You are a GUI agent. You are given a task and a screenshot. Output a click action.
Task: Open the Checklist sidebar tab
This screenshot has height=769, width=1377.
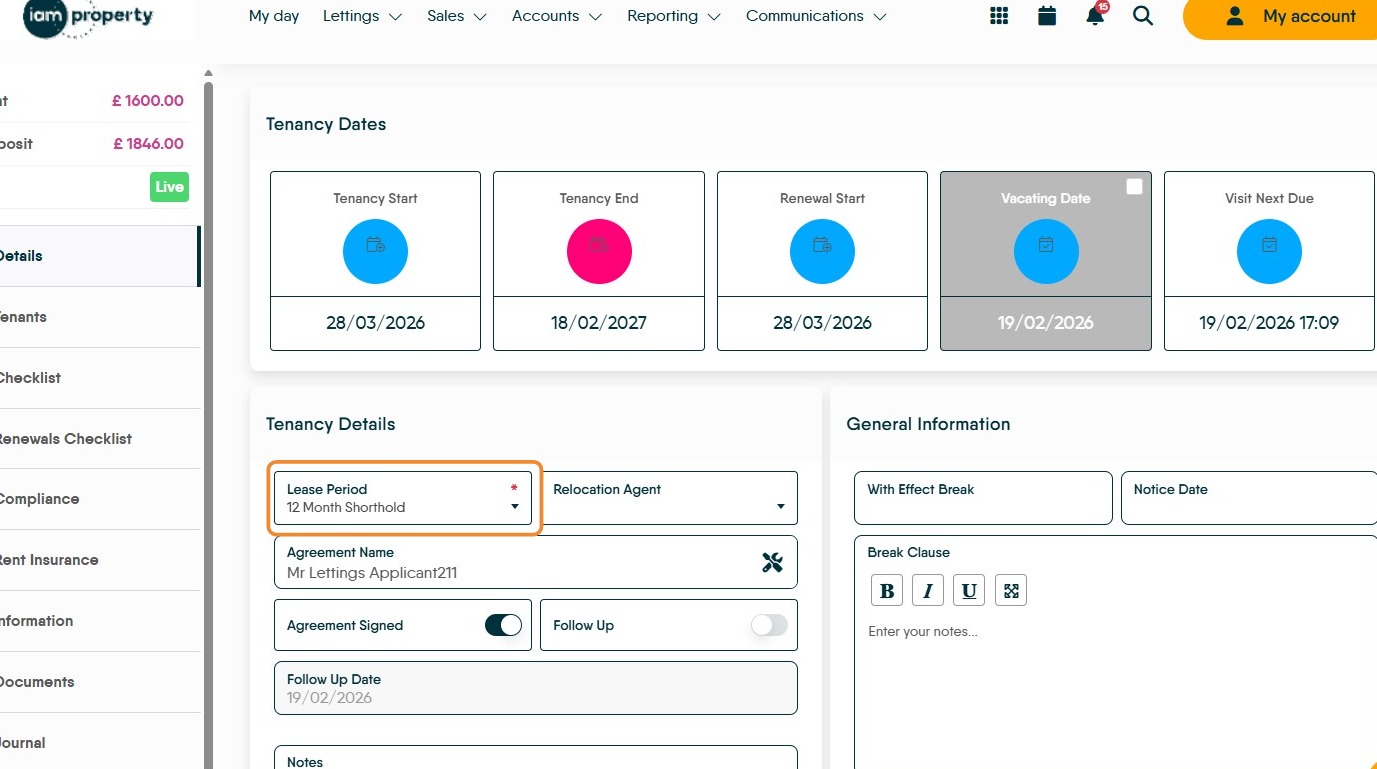pyautogui.click(x=99, y=378)
